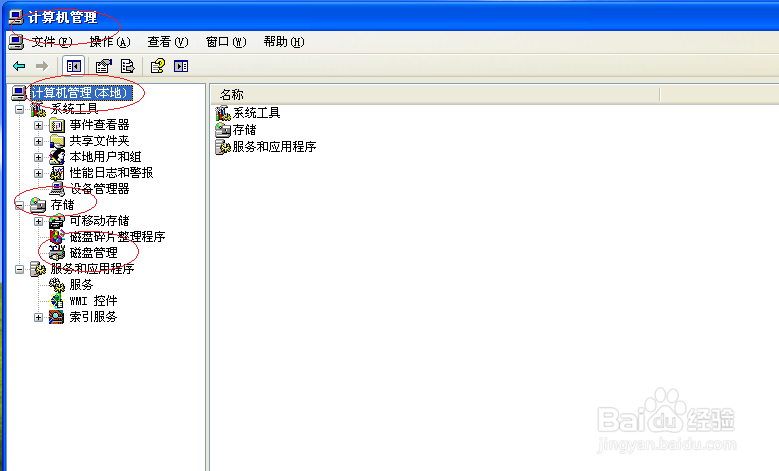Open the 操作(A) menu
The height and width of the screenshot is (471, 779).
point(110,42)
